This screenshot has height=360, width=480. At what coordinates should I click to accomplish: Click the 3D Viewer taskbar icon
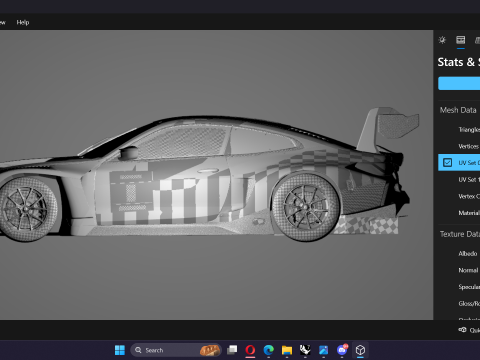[360, 350]
